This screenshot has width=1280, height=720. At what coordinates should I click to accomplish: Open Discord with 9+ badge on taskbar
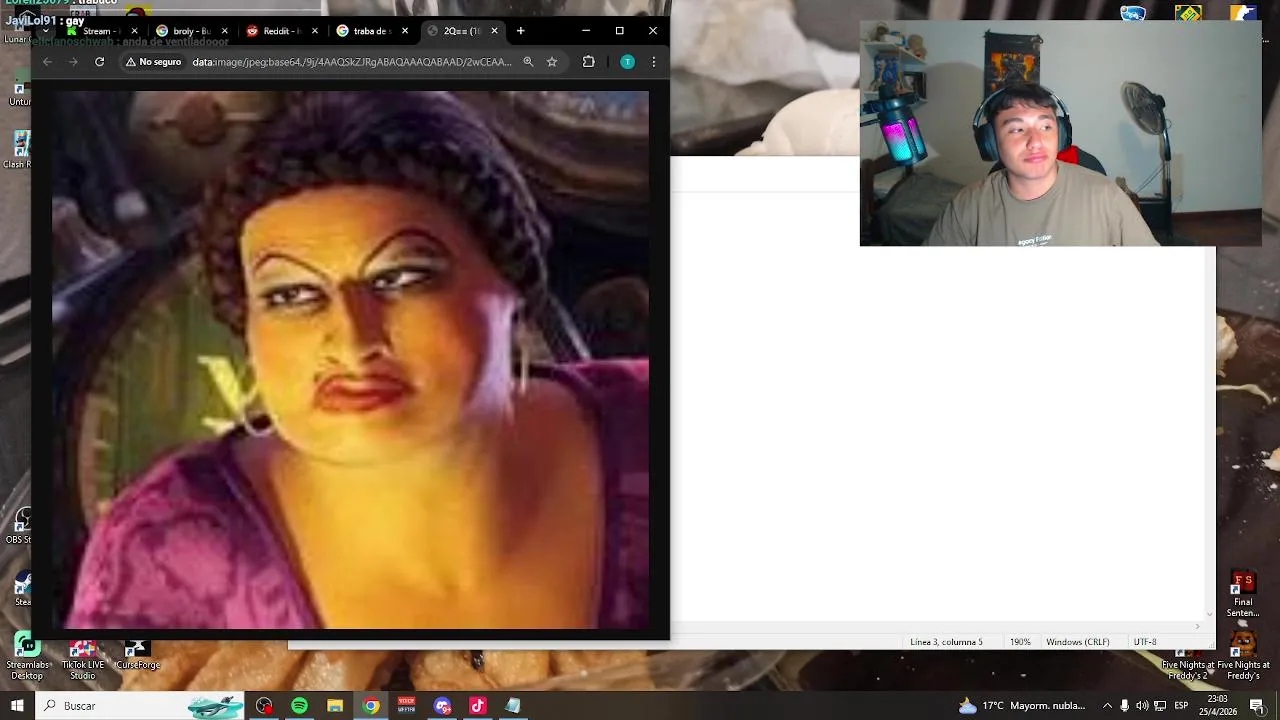click(443, 706)
